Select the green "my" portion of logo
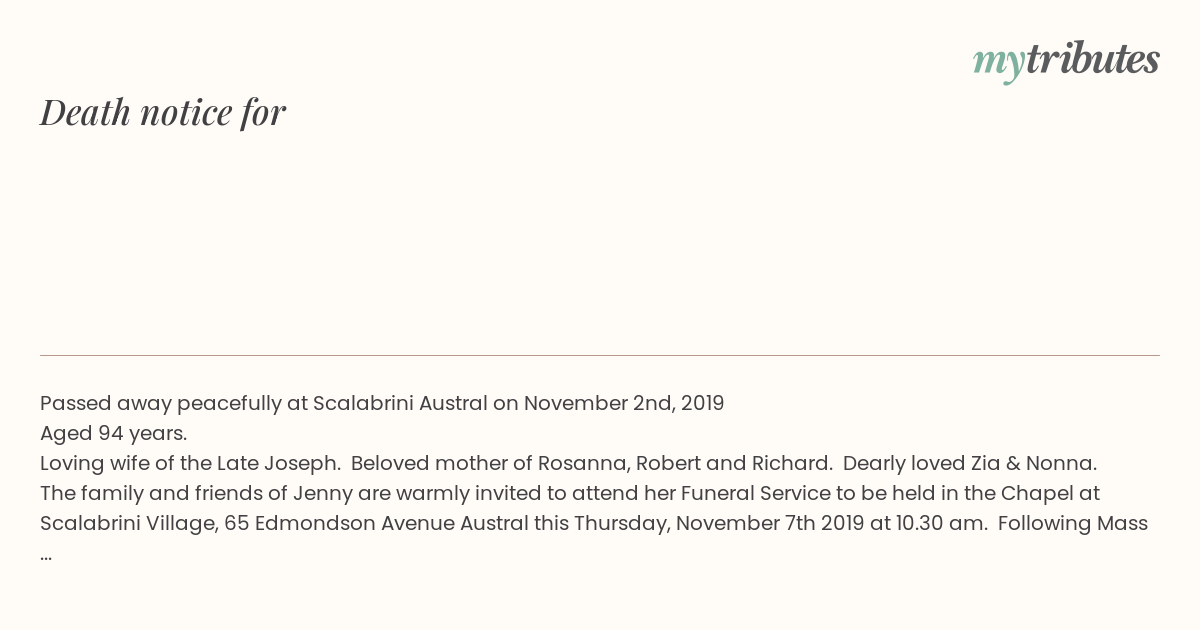This screenshot has width=1200, height=630. pyautogui.click(x=998, y=65)
